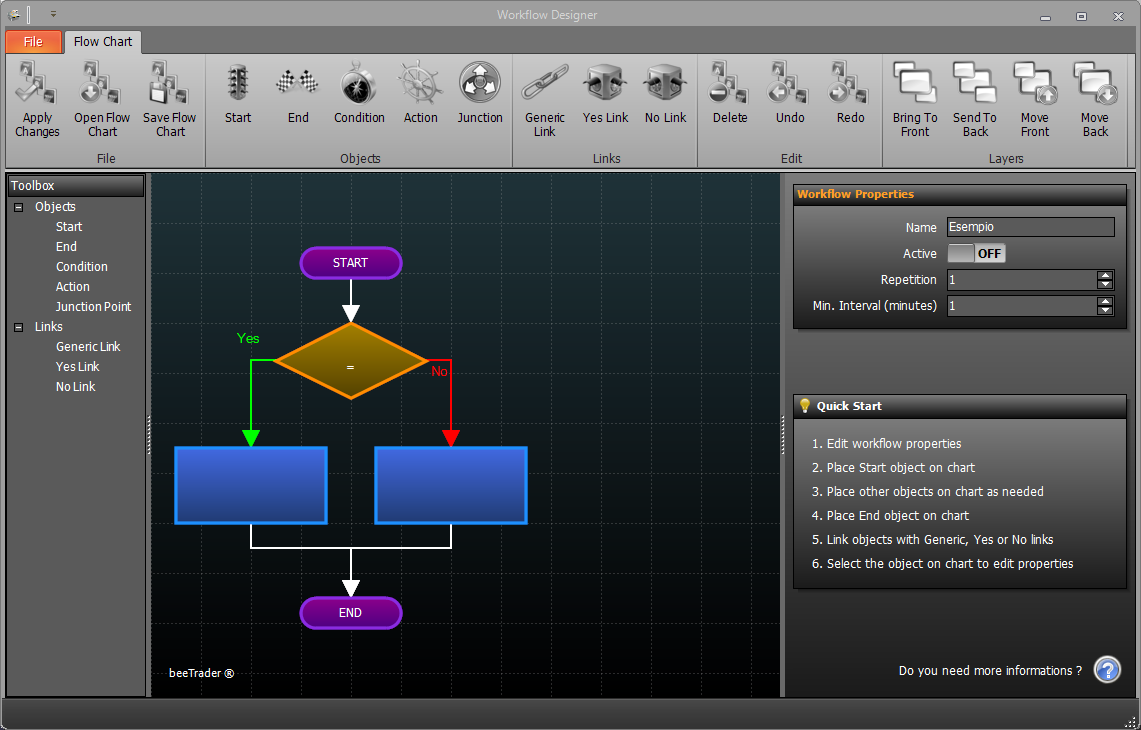This screenshot has width=1141, height=730.
Task: Collapse the Objects tree group
Action: click(19, 207)
